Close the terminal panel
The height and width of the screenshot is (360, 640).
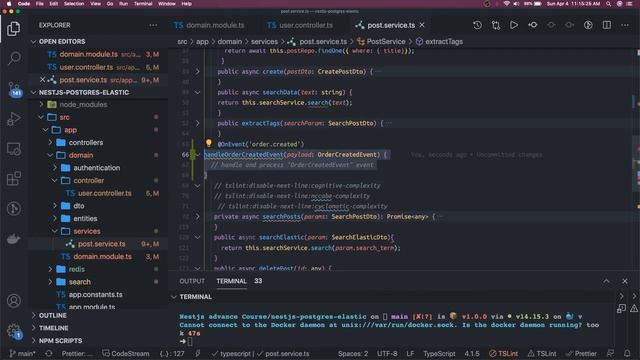(625, 281)
